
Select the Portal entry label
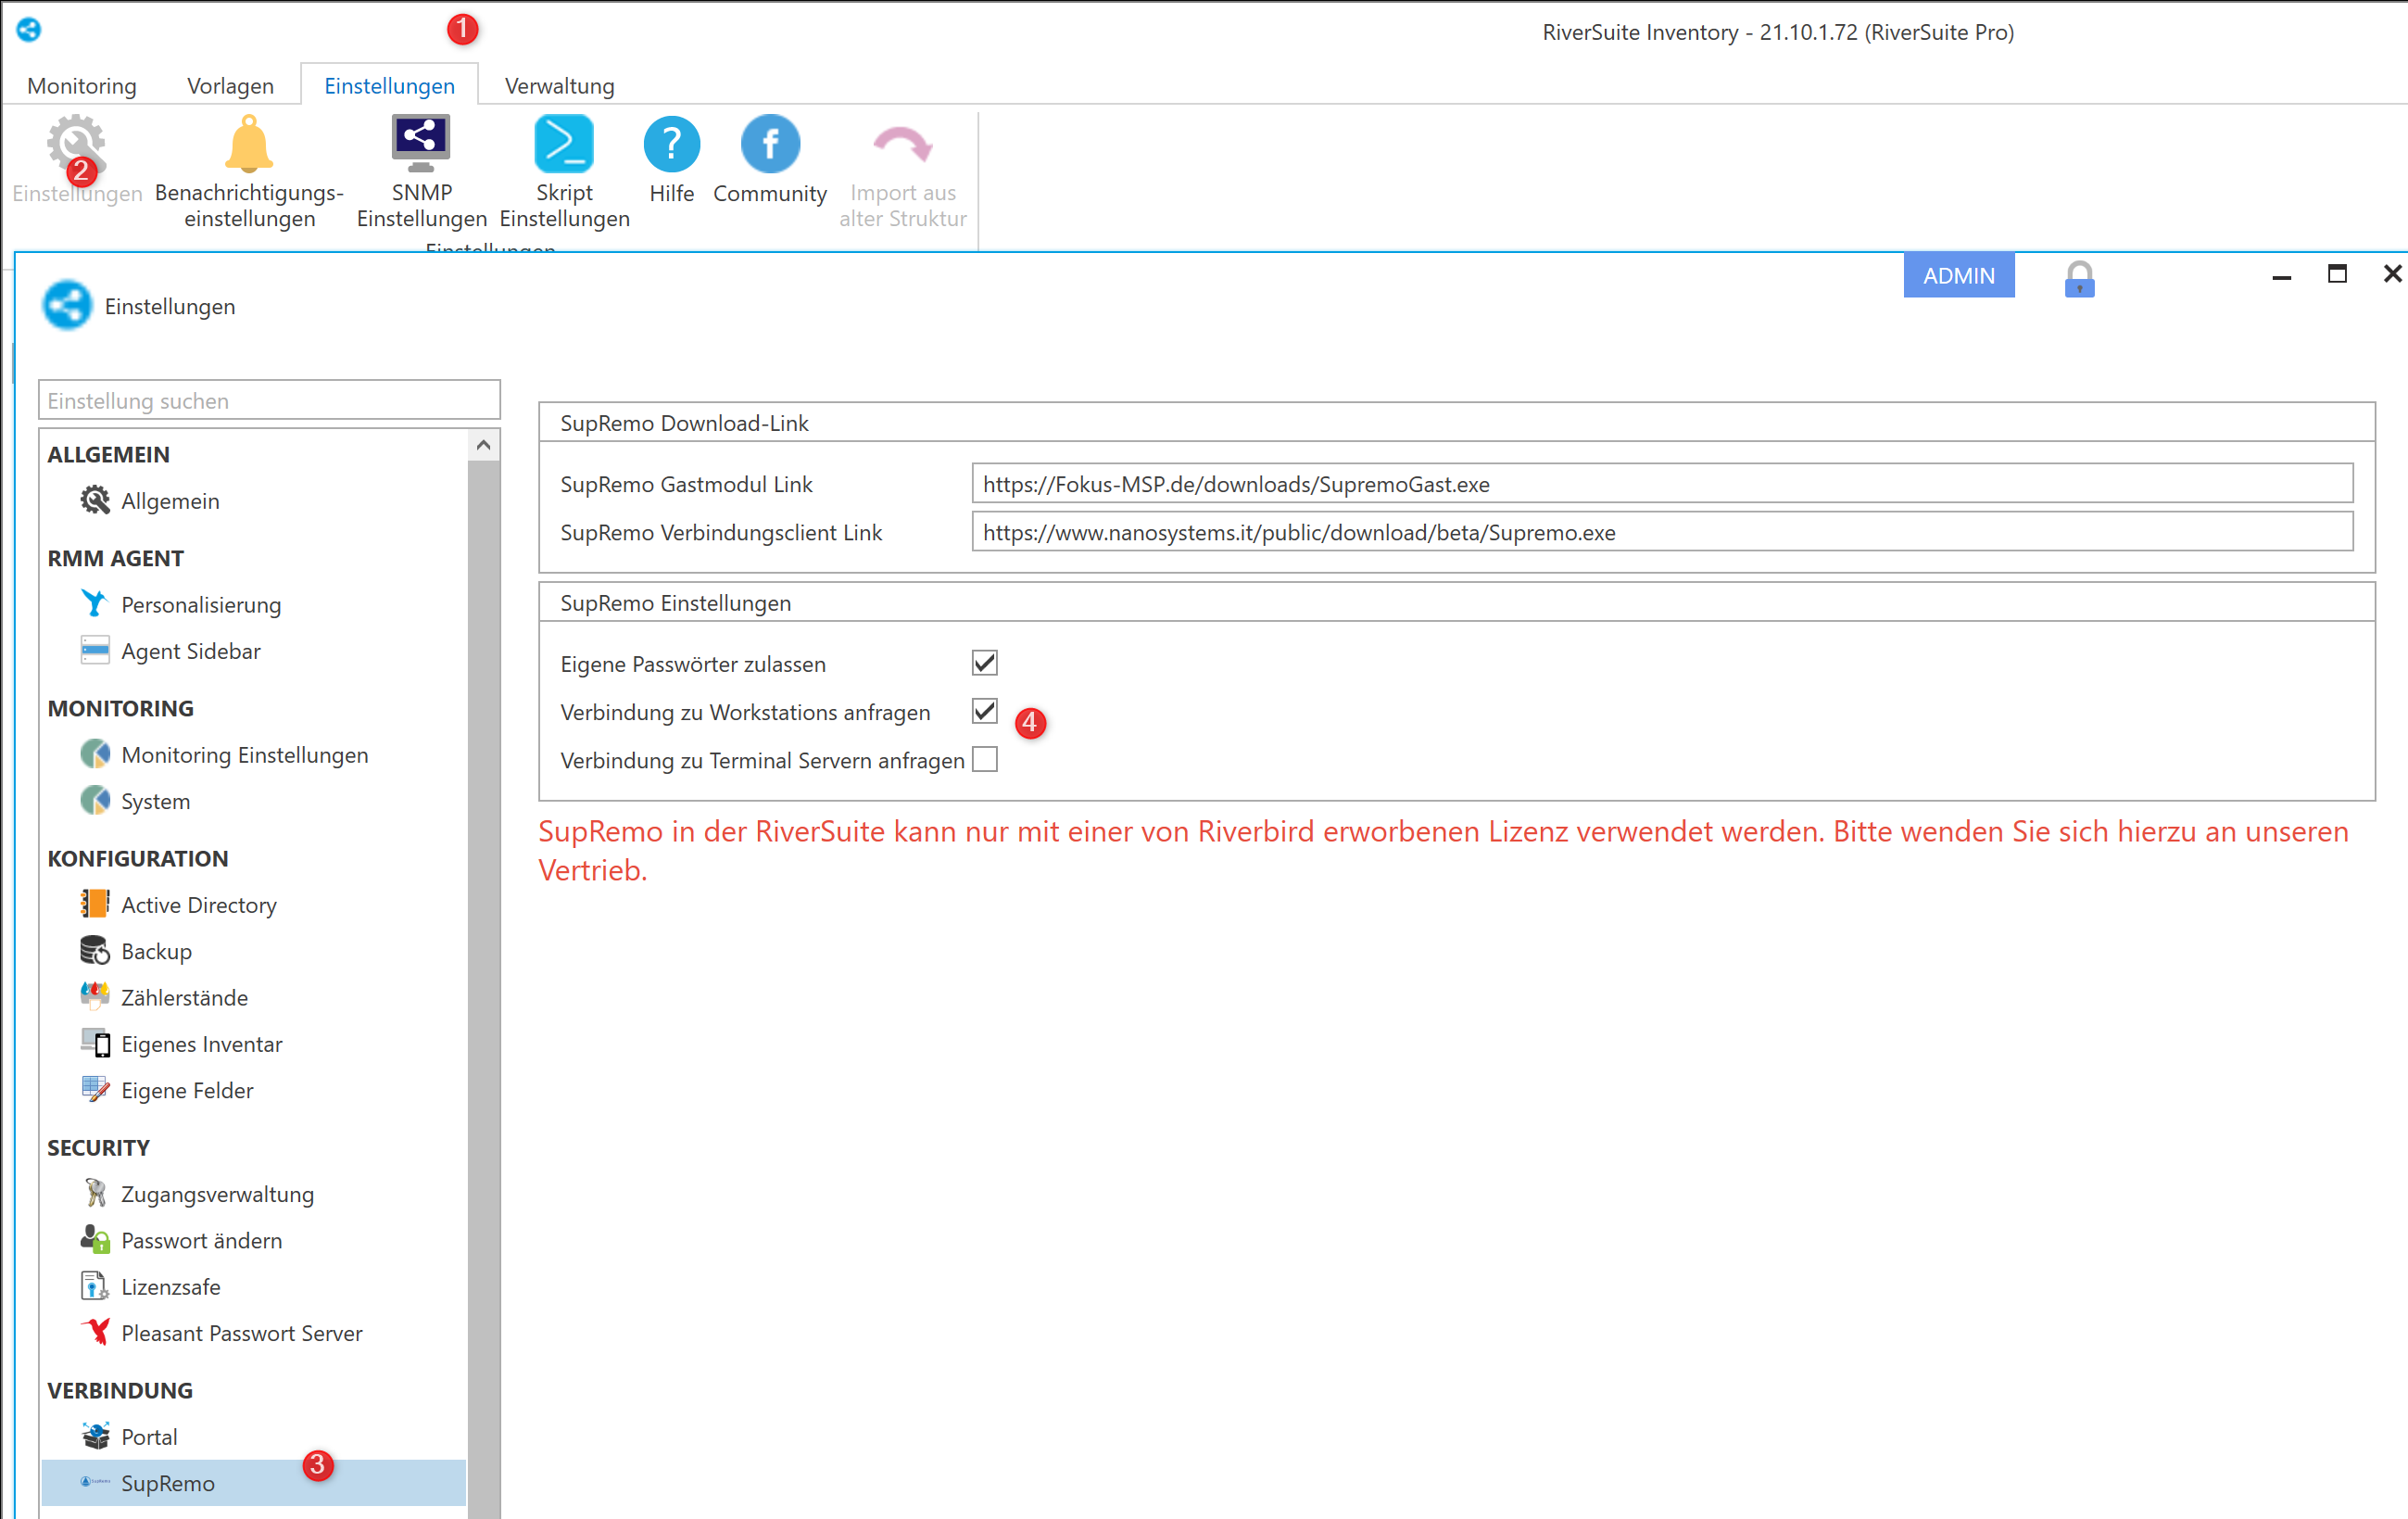tap(149, 1437)
